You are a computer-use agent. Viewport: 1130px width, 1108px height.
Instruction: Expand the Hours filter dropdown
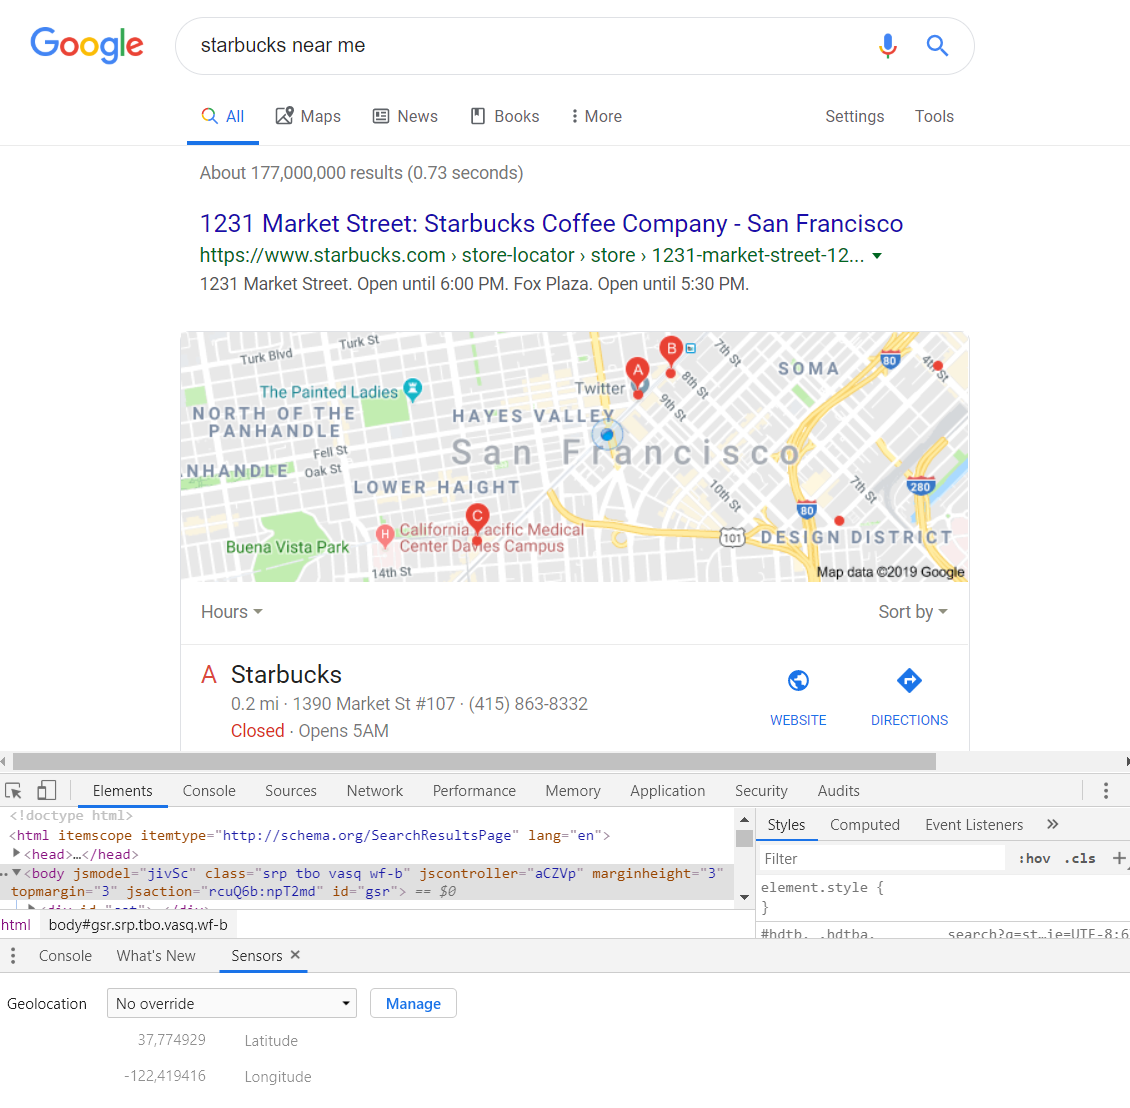[x=231, y=612]
